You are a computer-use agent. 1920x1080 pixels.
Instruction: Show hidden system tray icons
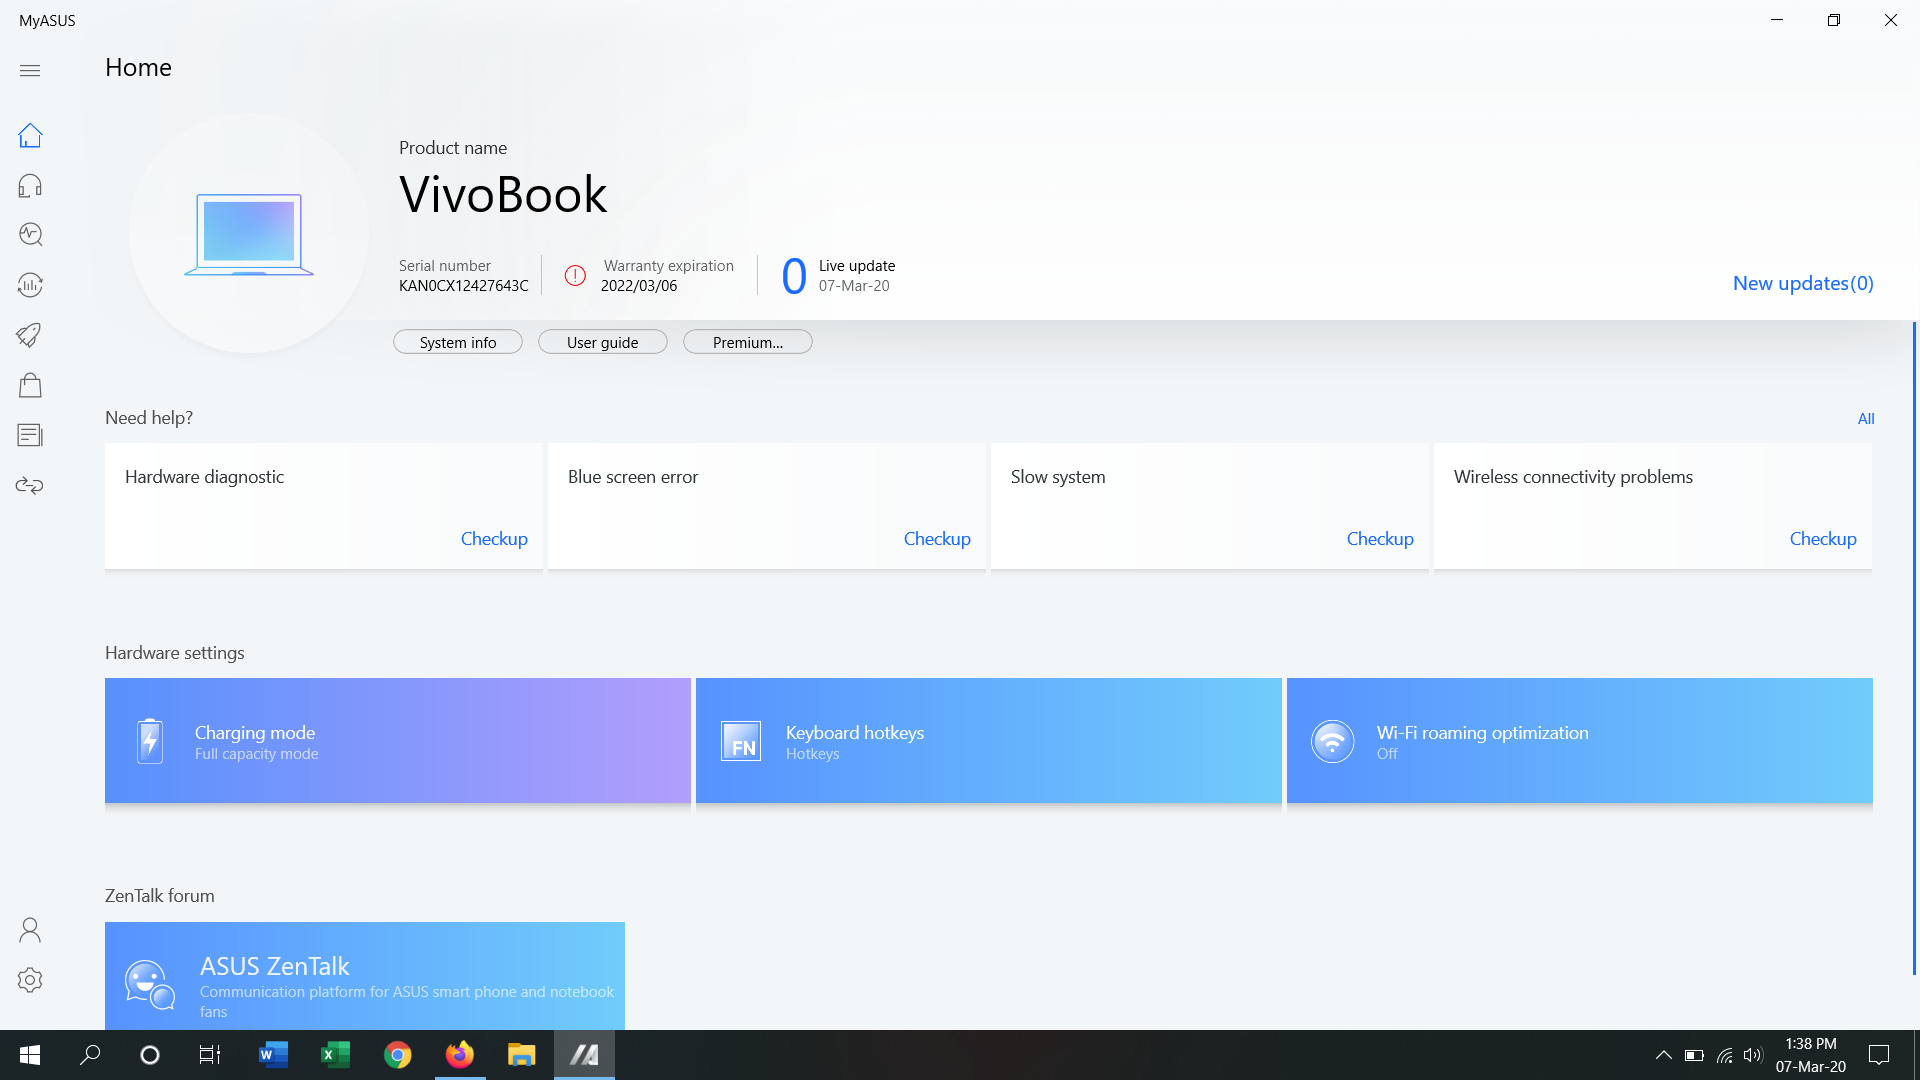1664,1055
